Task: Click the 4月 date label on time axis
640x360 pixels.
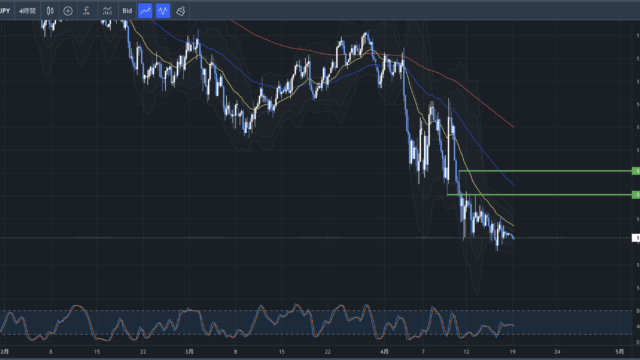Action: pyautogui.click(x=384, y=351)
